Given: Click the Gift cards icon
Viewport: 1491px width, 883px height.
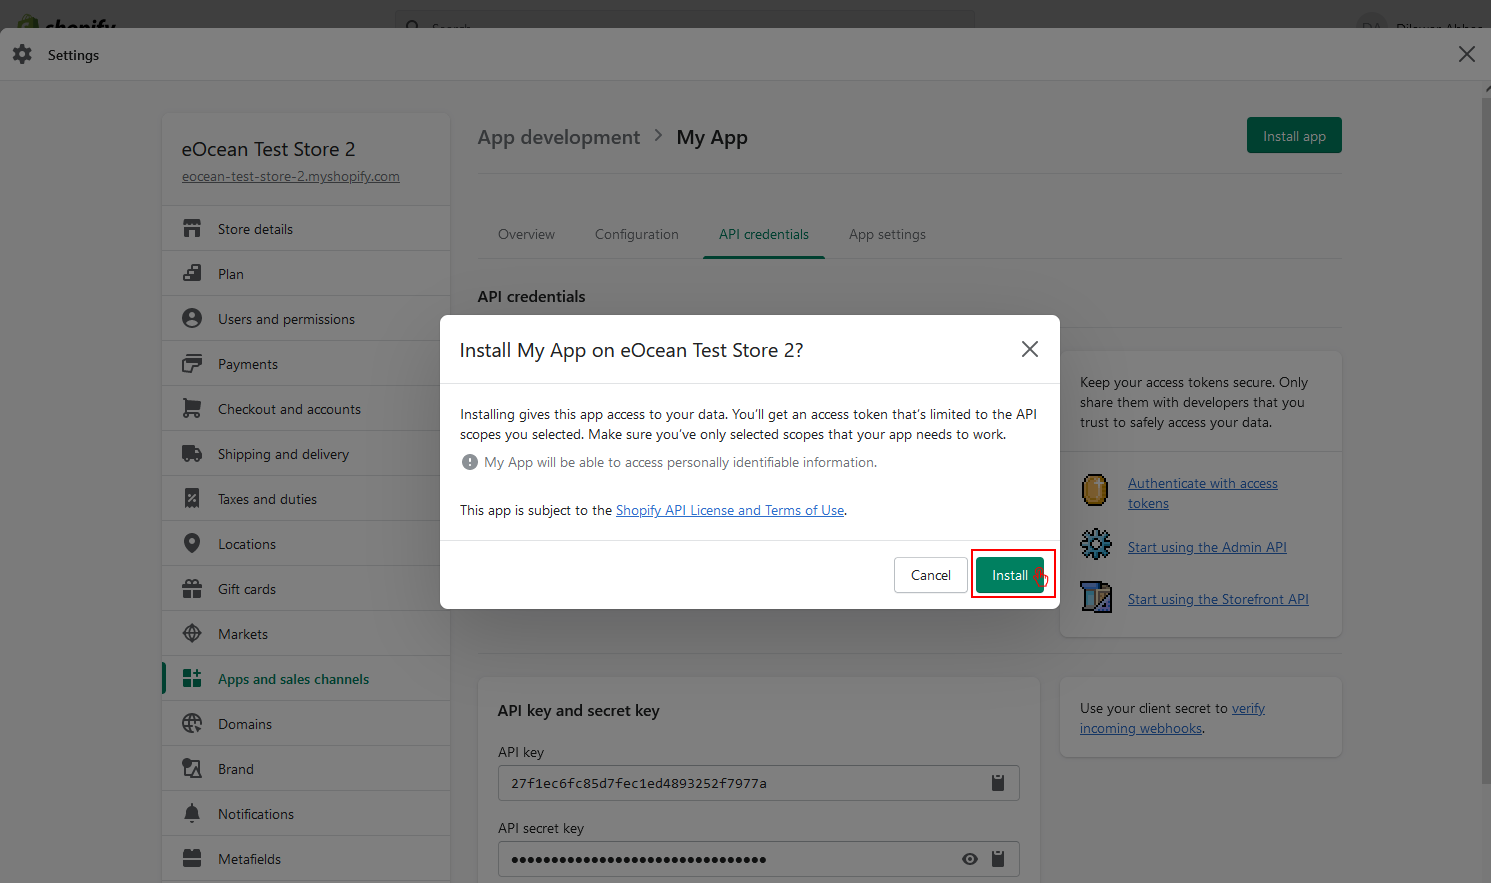Looking at the screenshot, I should click(192, 589).
